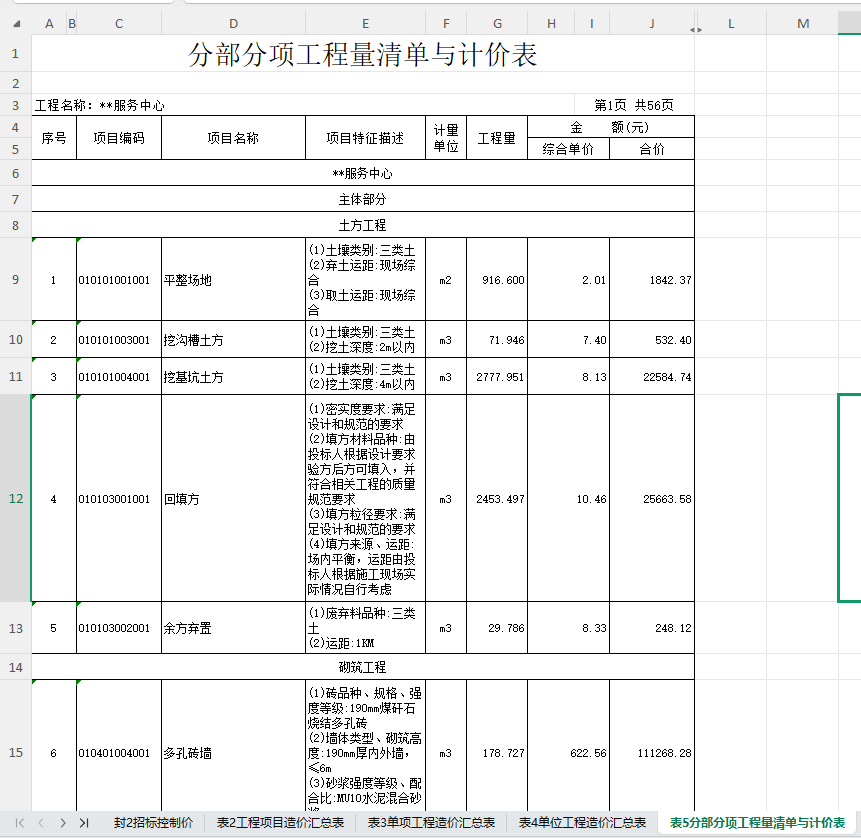Select row 1 header
Viewport: 861px width, 838px height.
(x=15, y=53)
